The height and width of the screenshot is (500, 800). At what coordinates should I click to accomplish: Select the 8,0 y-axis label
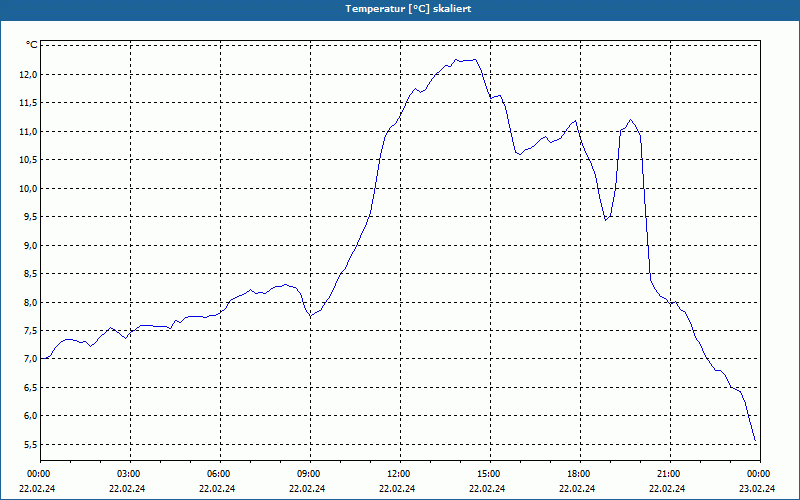tap(31, 303)
